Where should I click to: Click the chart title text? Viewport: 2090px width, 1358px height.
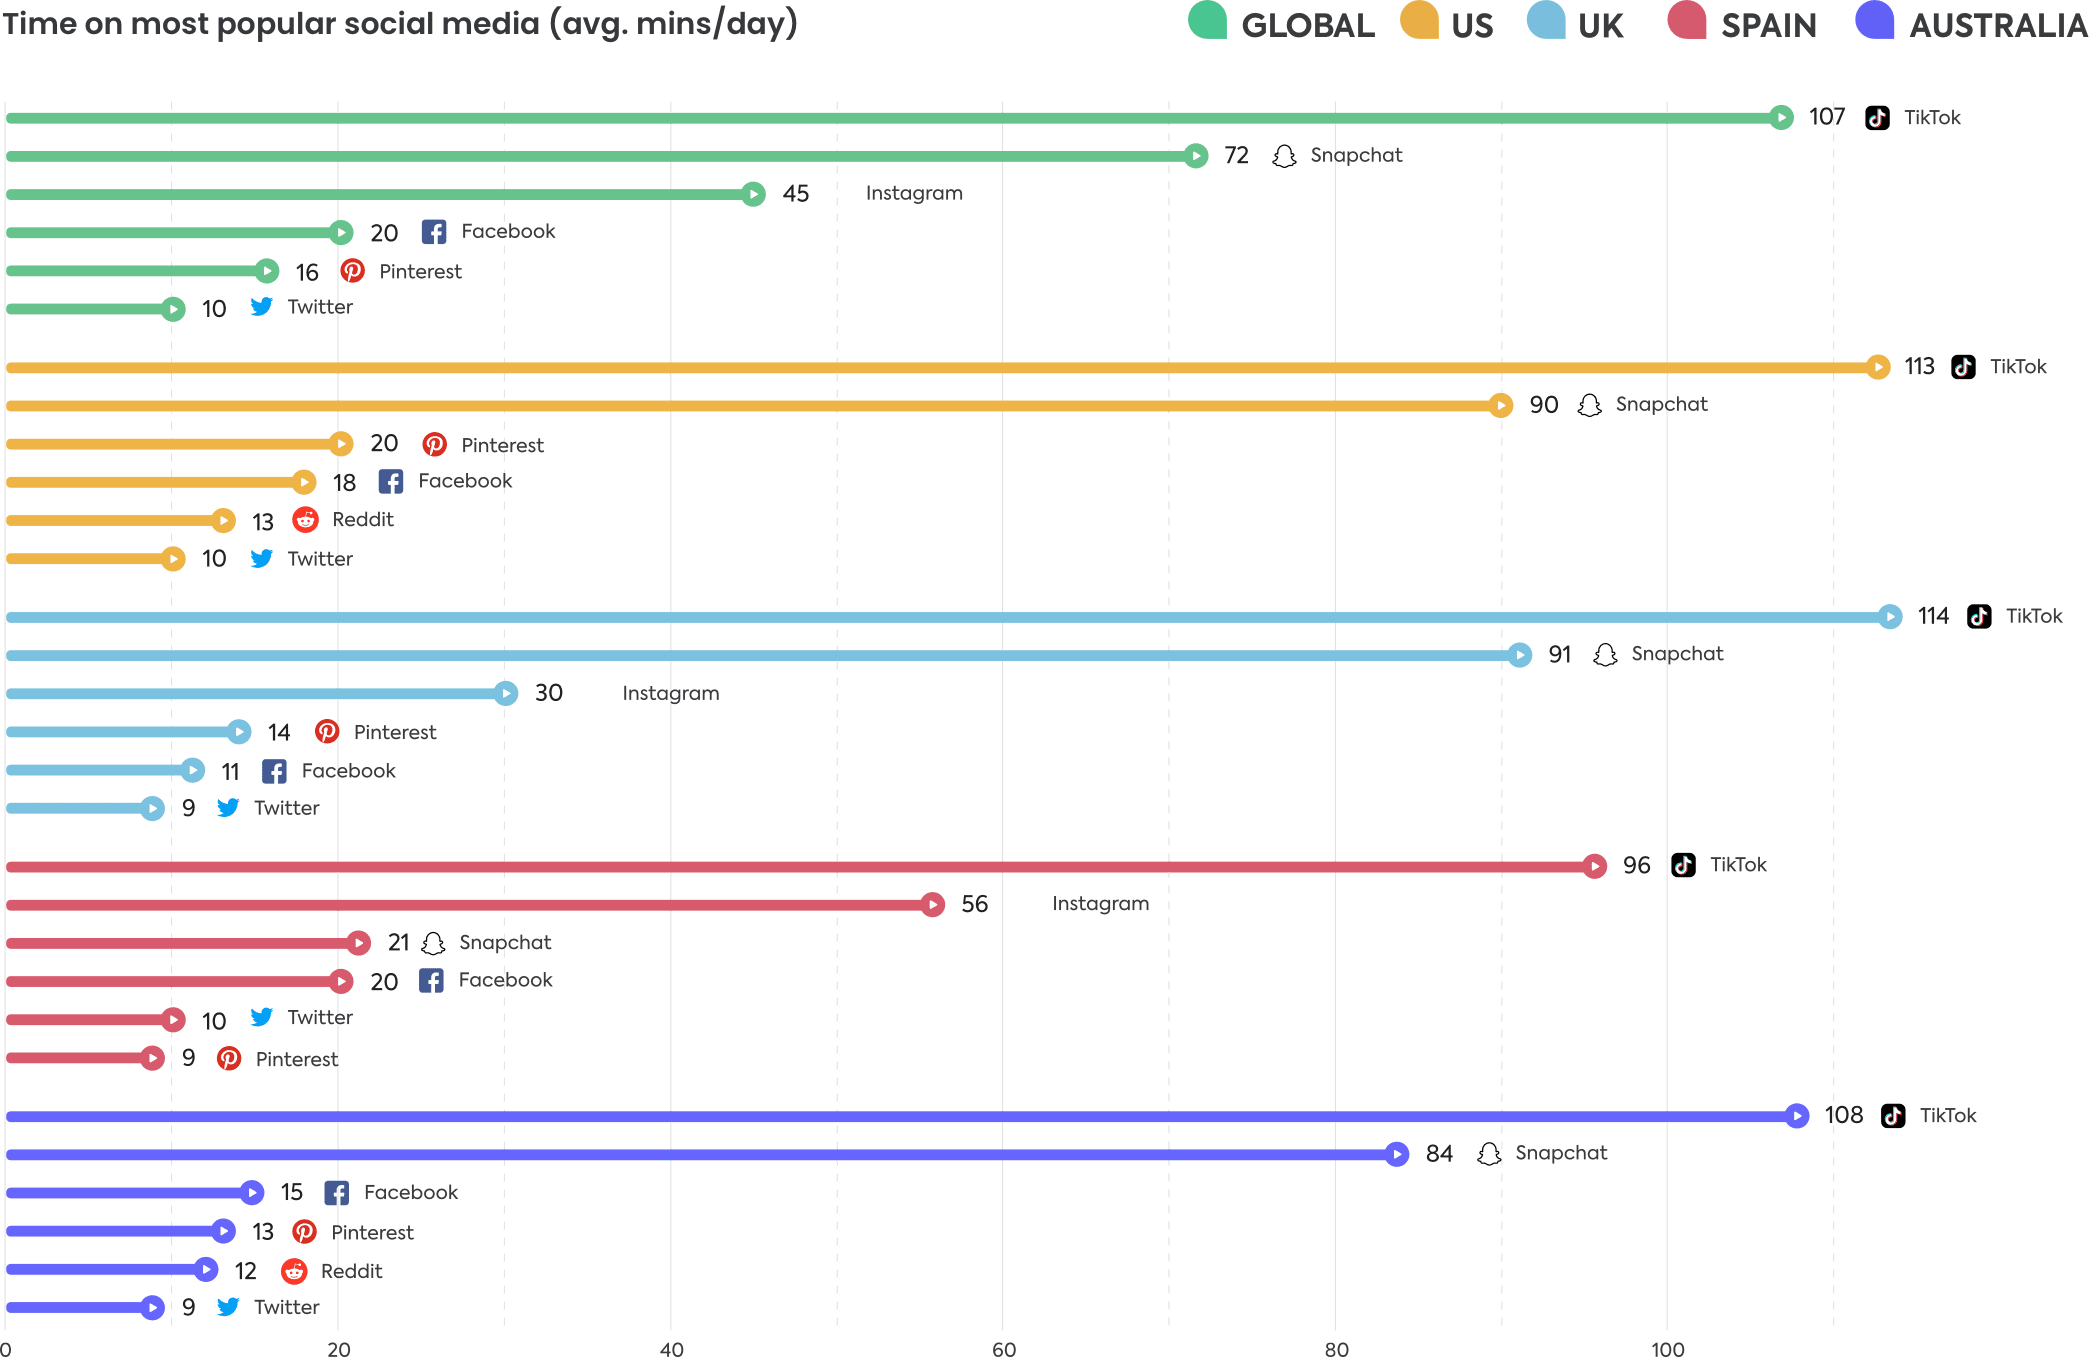pyautogui.click(x=400, y=23)
